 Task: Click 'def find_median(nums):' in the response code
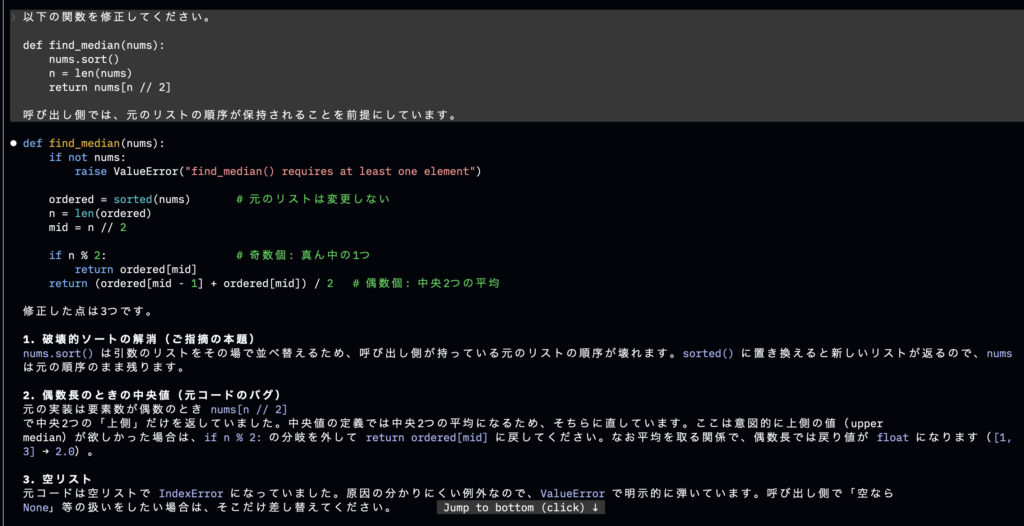pyautogui.click(x=94, y=143)
